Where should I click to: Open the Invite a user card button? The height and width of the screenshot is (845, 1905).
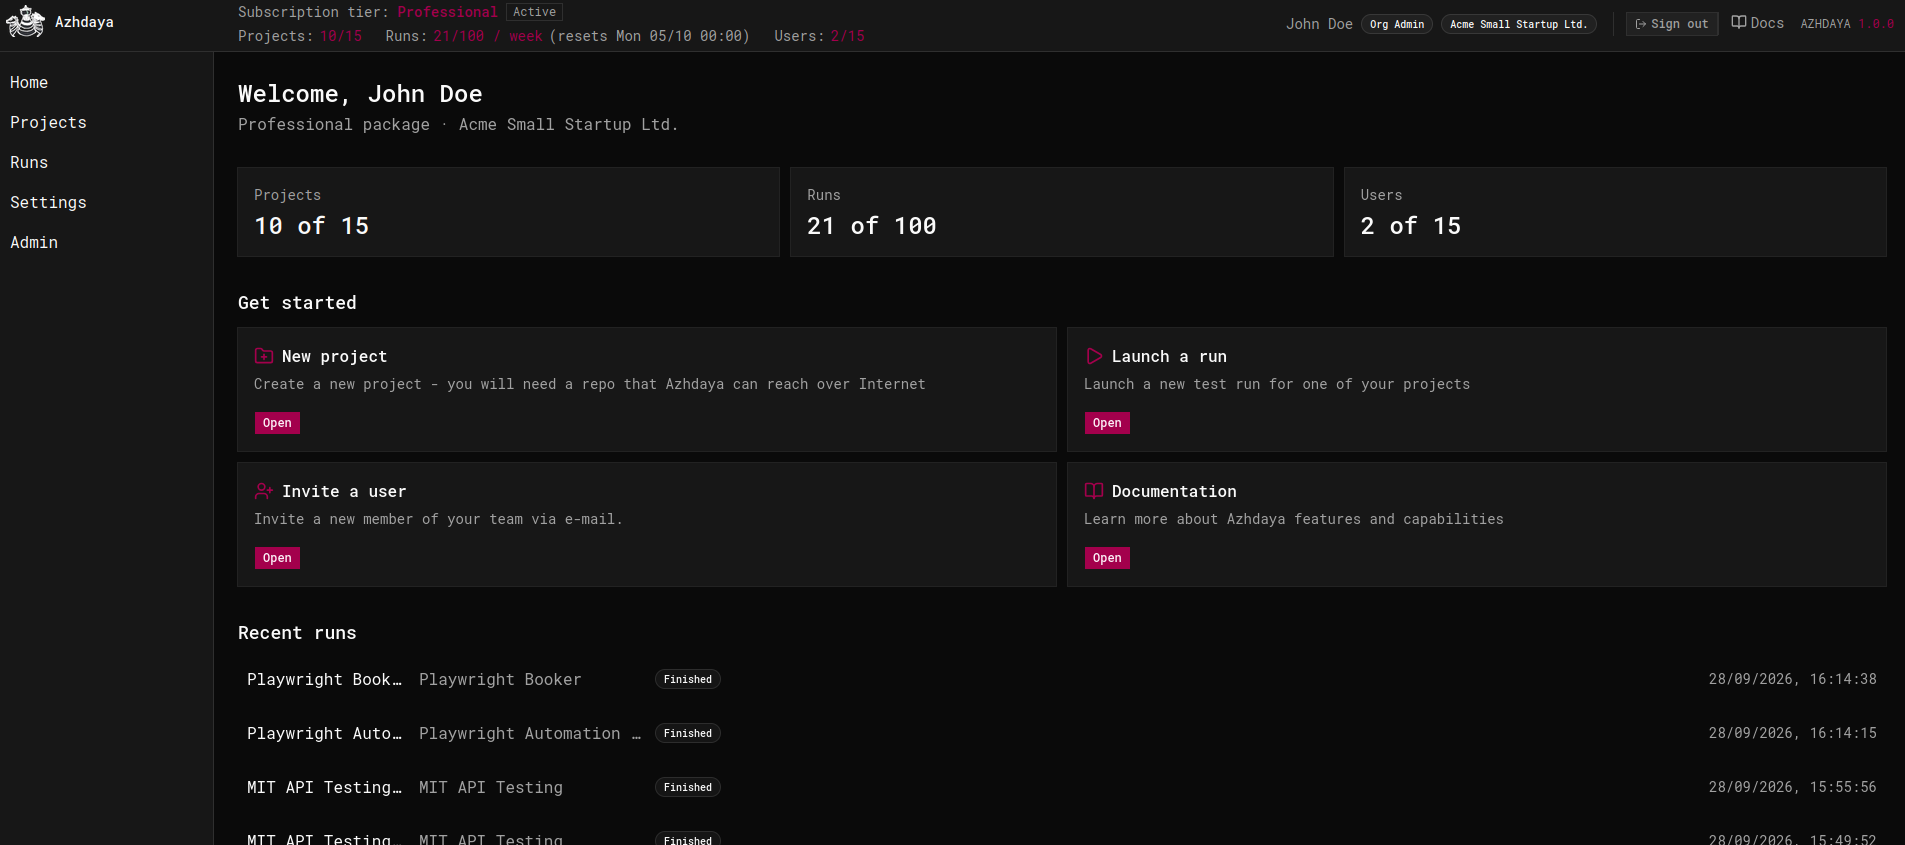(x=277, y=558)
